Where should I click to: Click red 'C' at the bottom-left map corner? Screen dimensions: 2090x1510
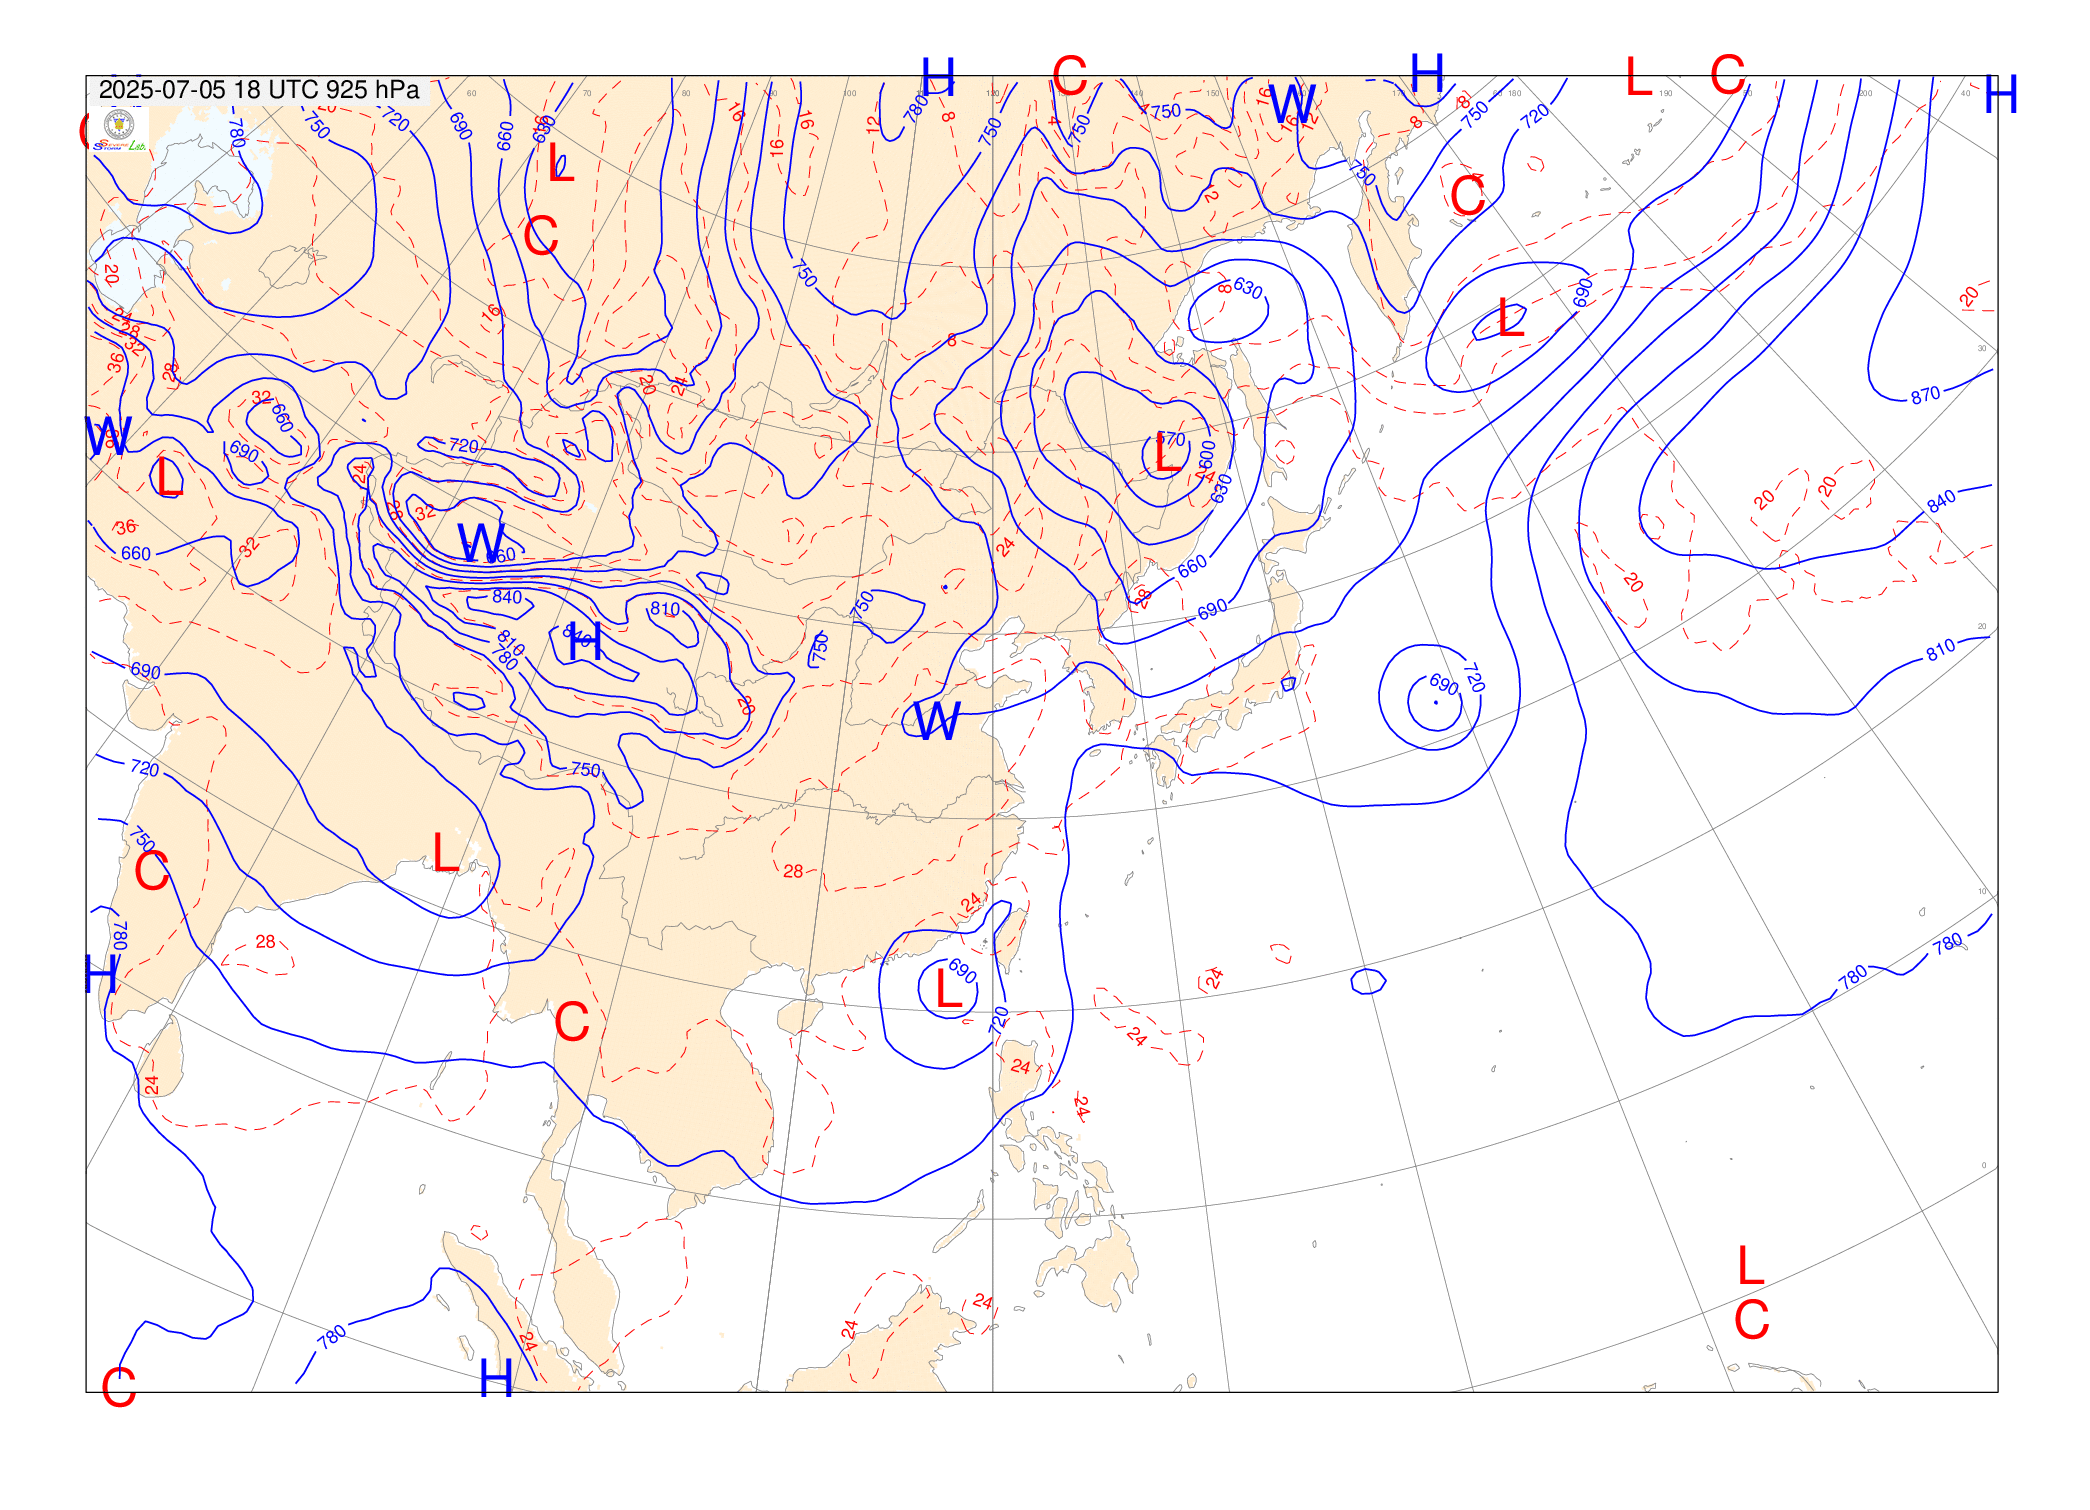pos(118,1388)
